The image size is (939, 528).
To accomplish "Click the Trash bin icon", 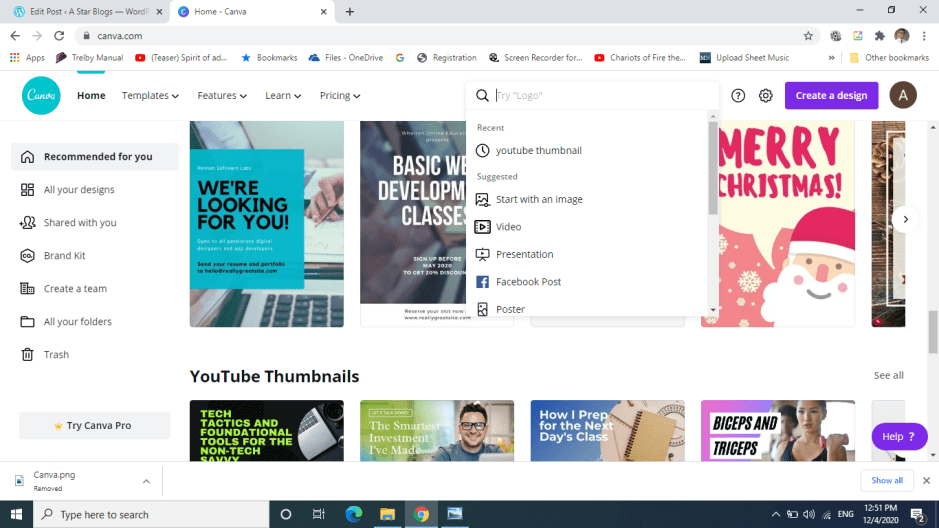I will tap(28, 354).
